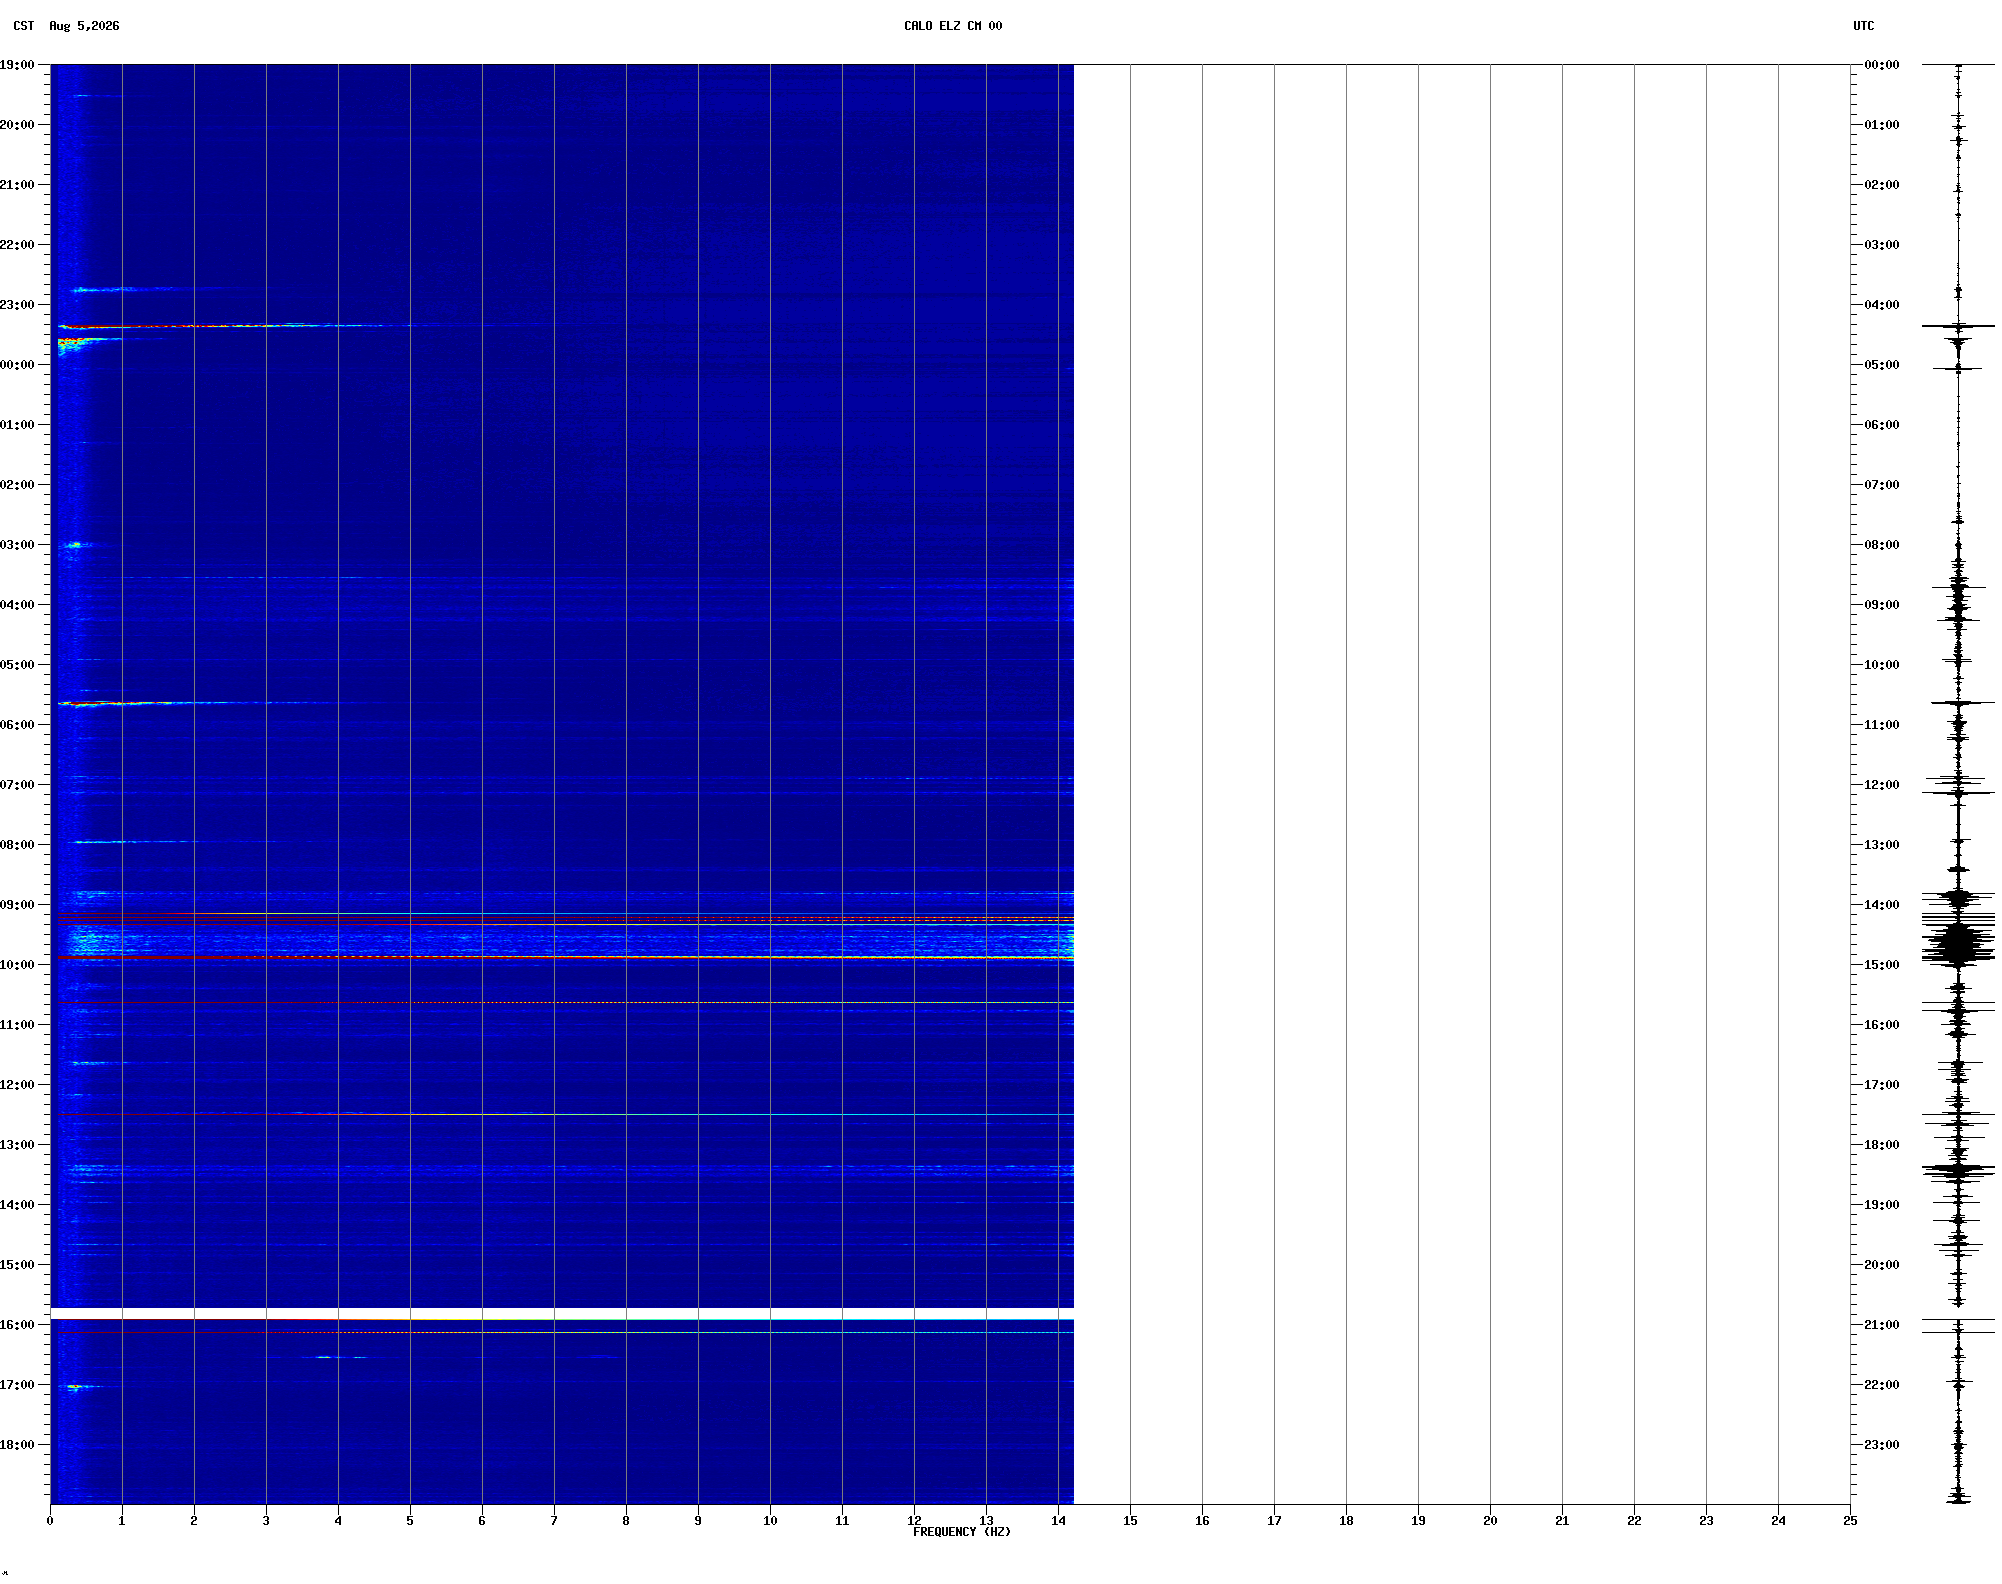
Task: Click frequency tick label 20
Action: click(x=1490, y=1521)
